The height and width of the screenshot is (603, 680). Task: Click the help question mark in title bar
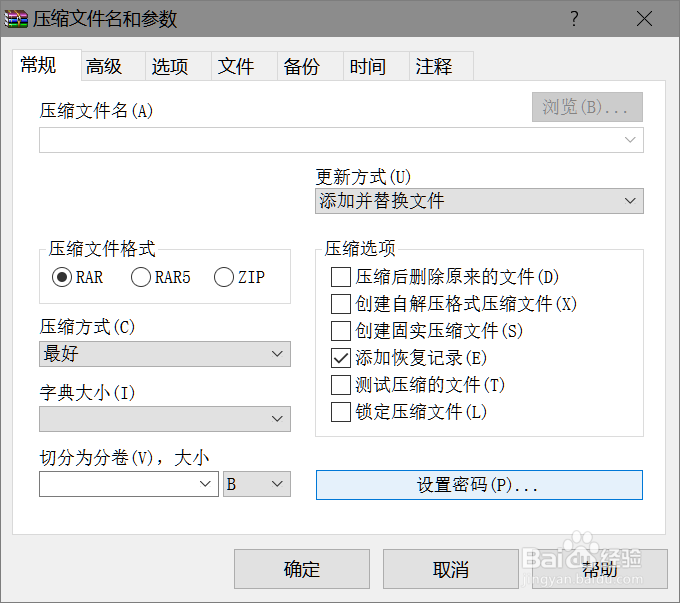(574, 19)
